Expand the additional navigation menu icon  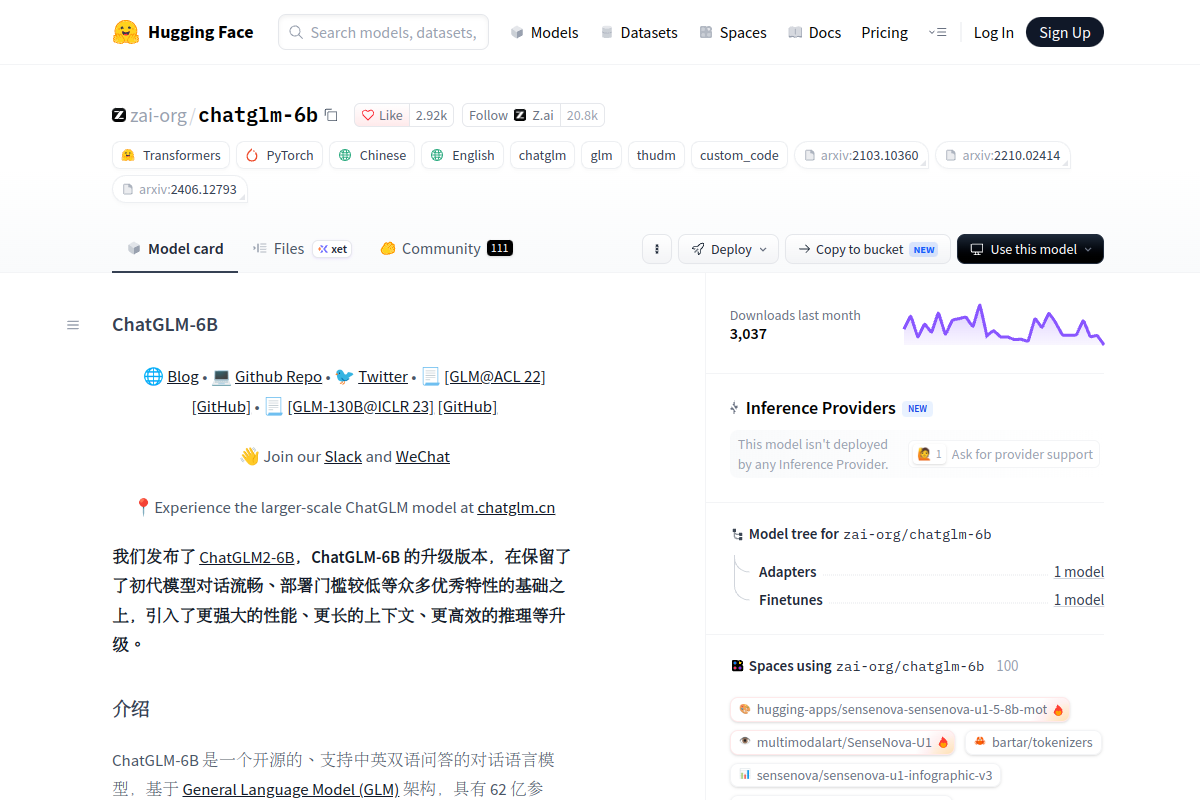[x=937, y=32]
